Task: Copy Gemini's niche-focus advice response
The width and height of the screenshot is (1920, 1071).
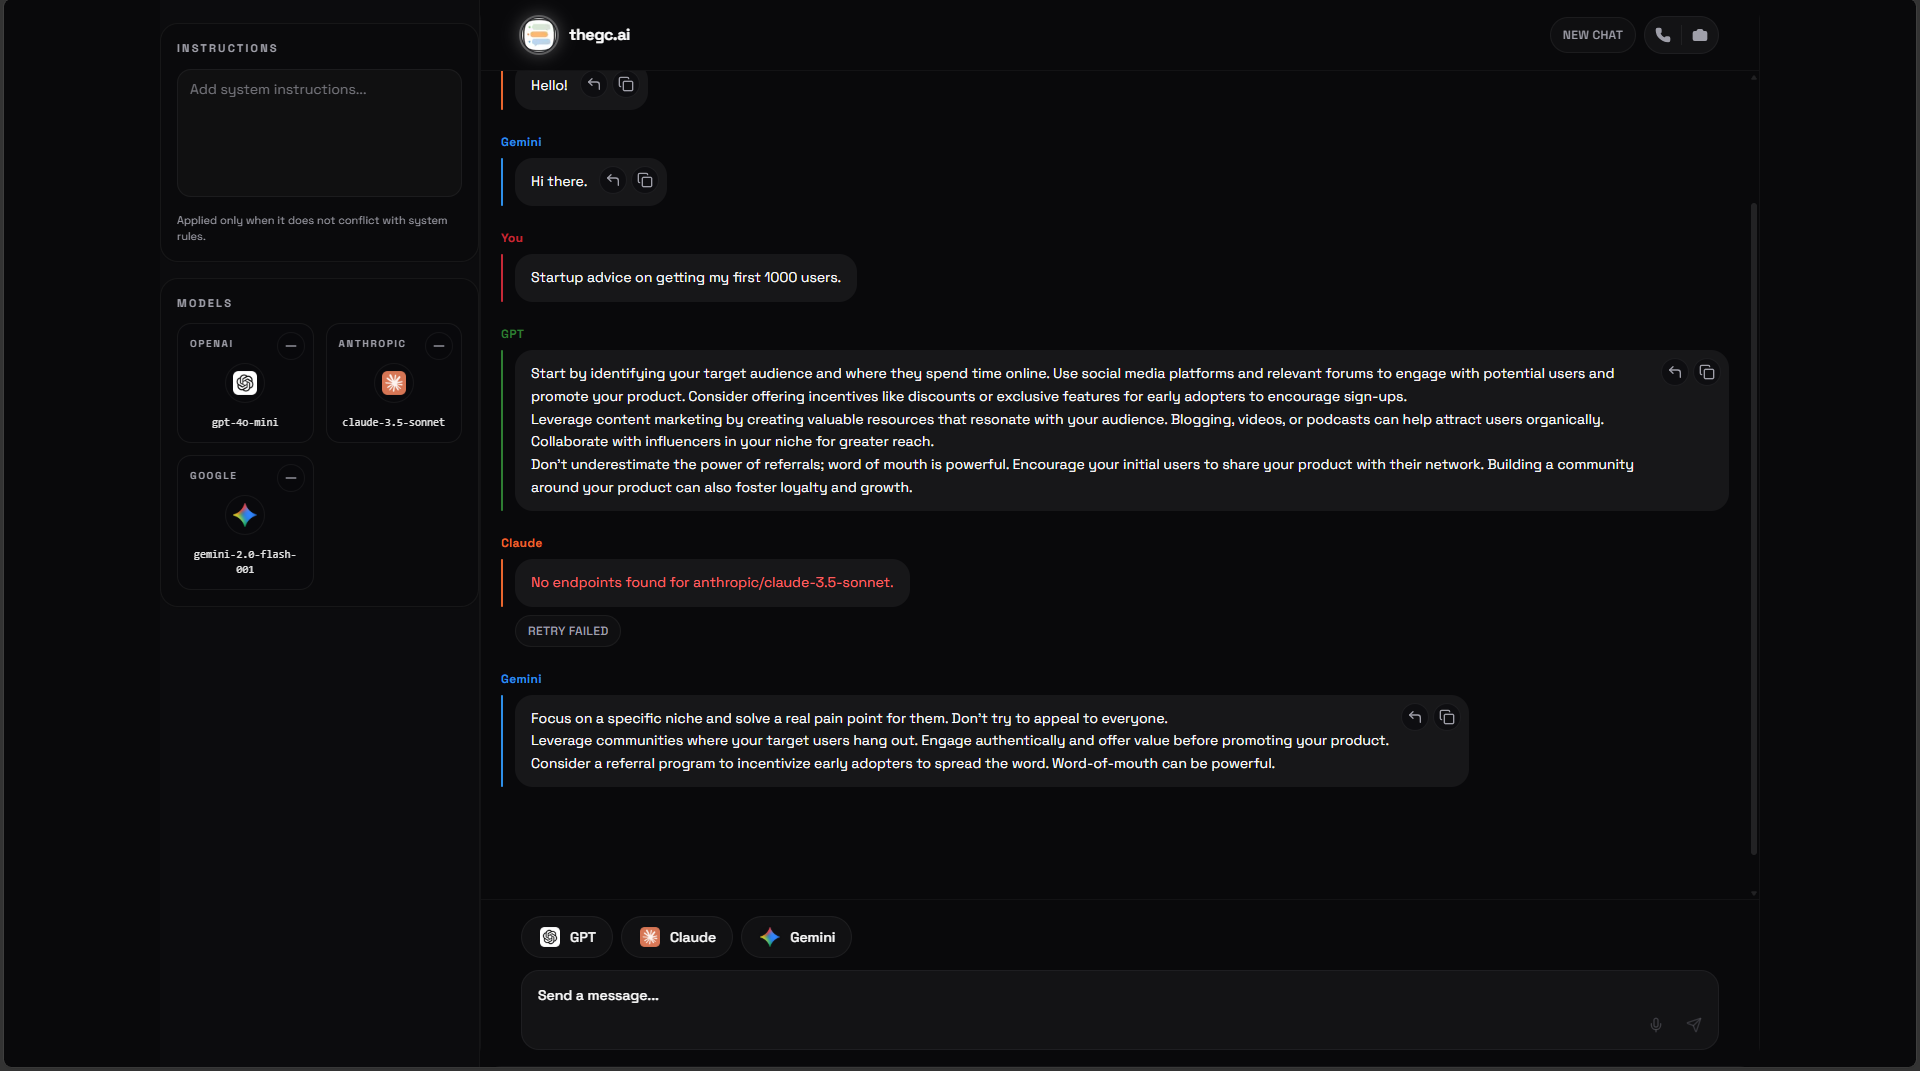Action: click(1447, 717)
